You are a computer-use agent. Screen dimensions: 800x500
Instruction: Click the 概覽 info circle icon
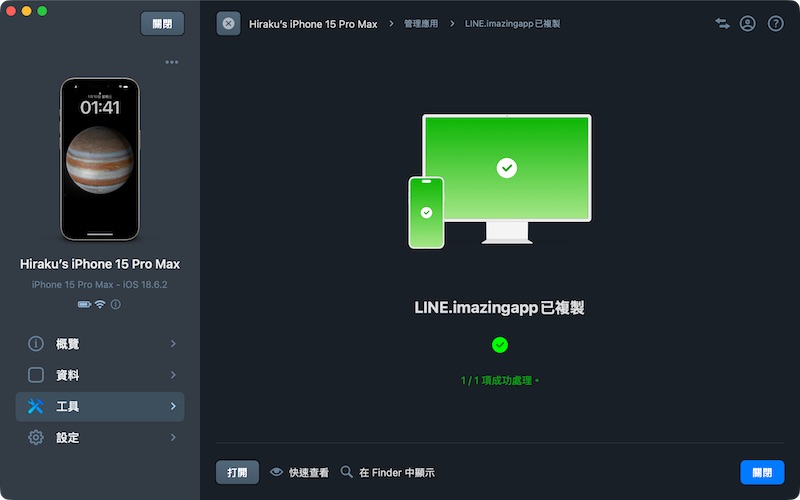(36, 344)
